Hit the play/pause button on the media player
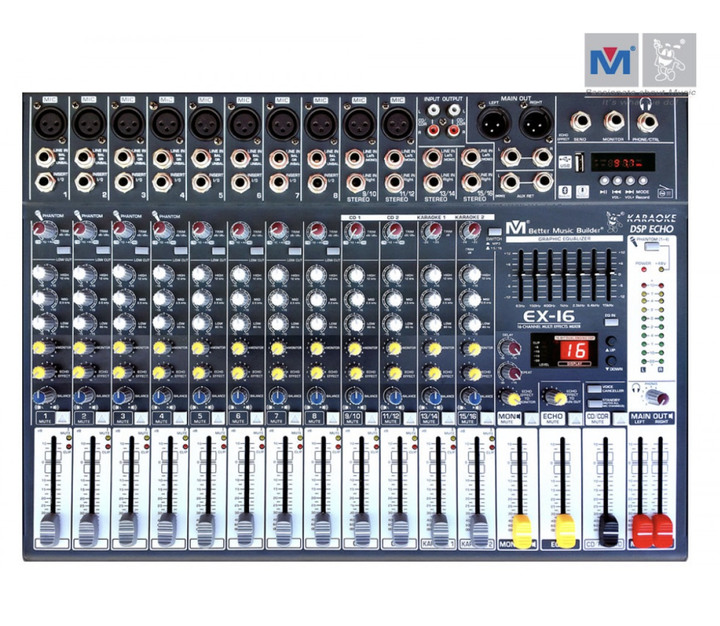This screenshot has width=720, height=626. [x=604, y=181]
